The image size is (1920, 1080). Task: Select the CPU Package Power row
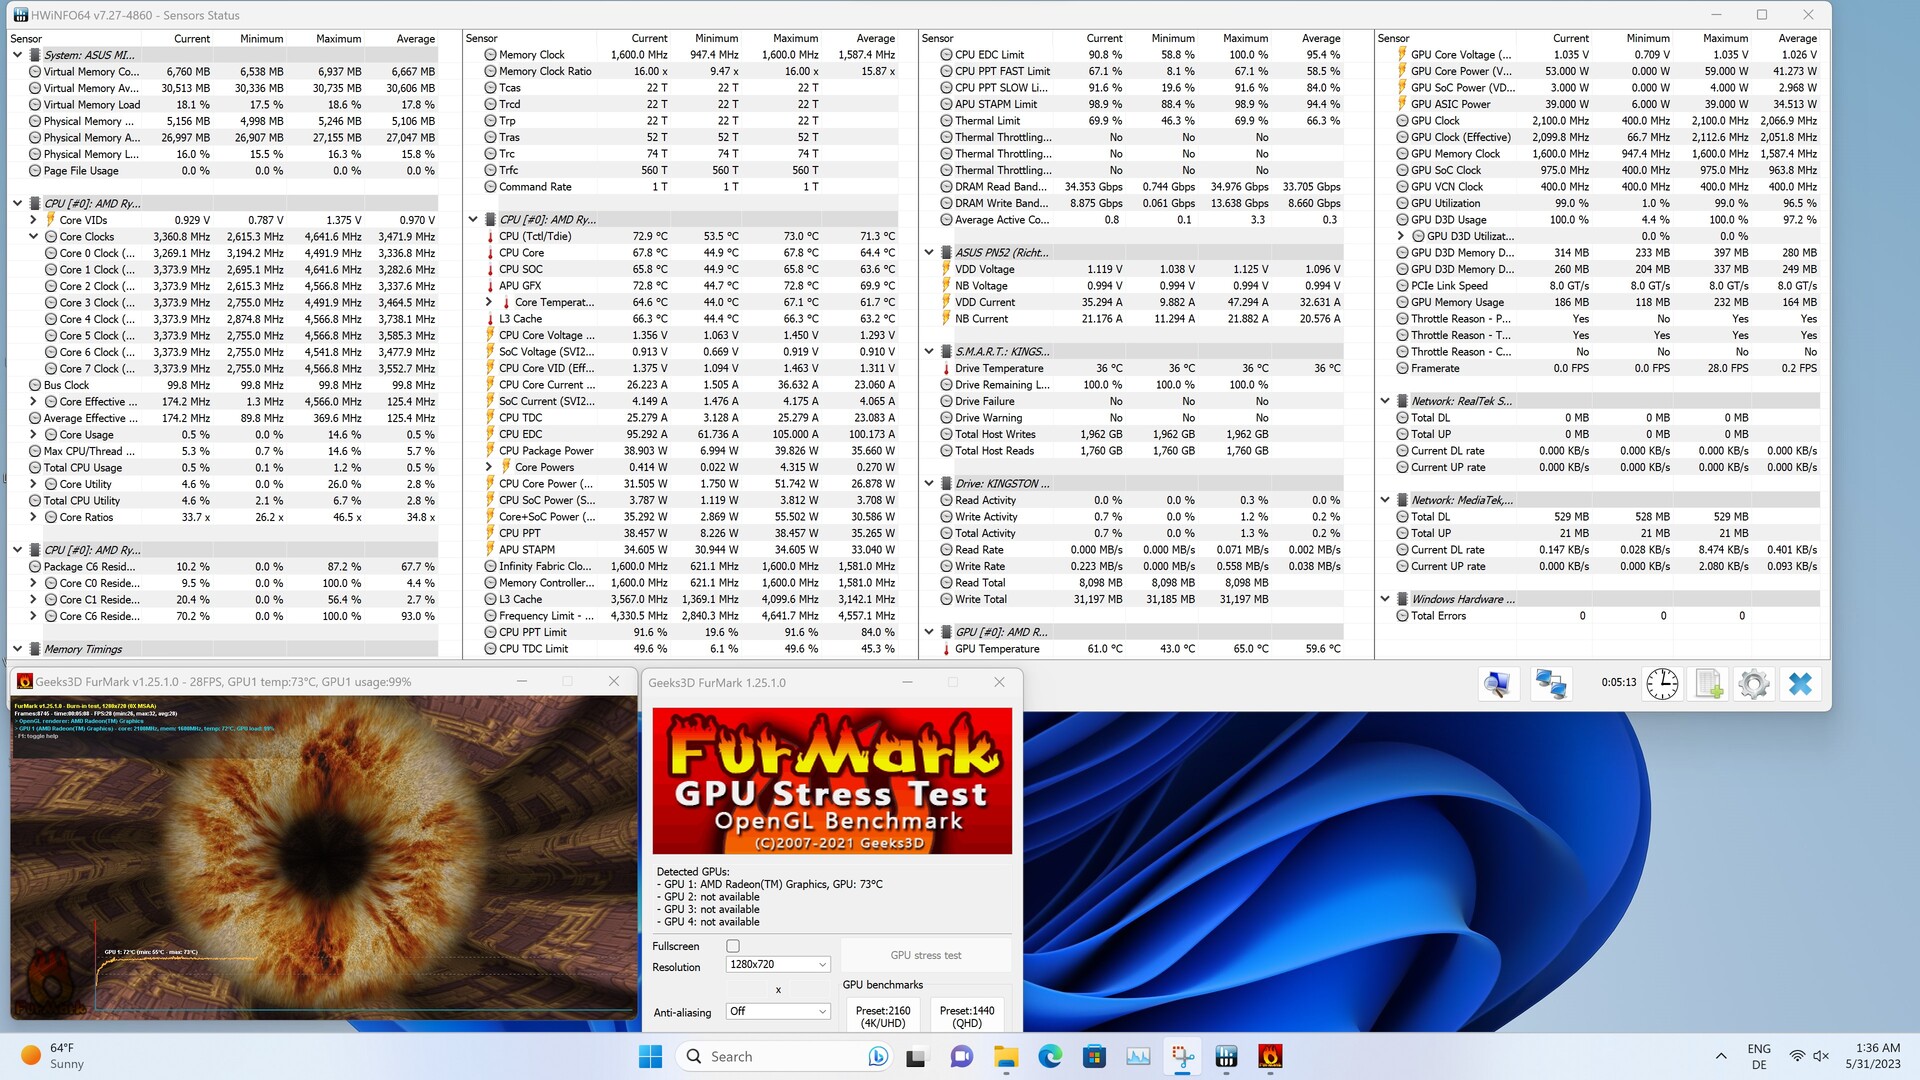coord(690,451)
